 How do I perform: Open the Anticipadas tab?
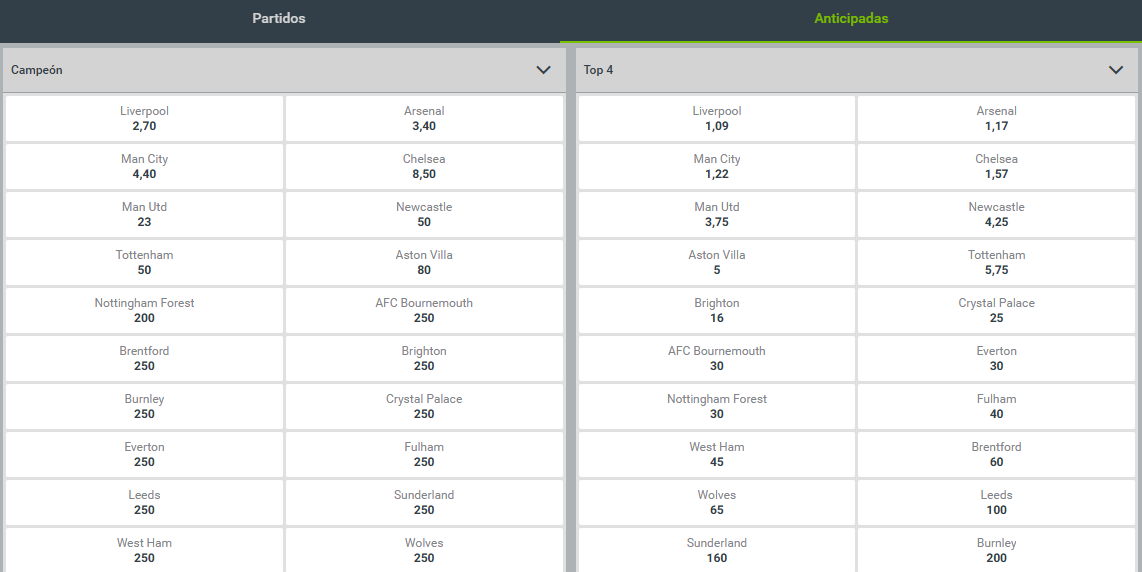tap(851, 19)
